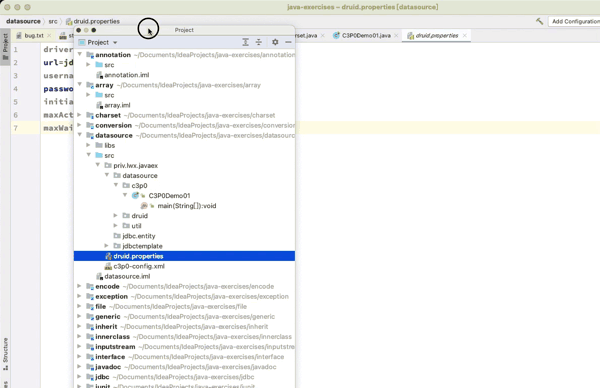Select the innerclass module
600x388 pixels.
point(112,336)
